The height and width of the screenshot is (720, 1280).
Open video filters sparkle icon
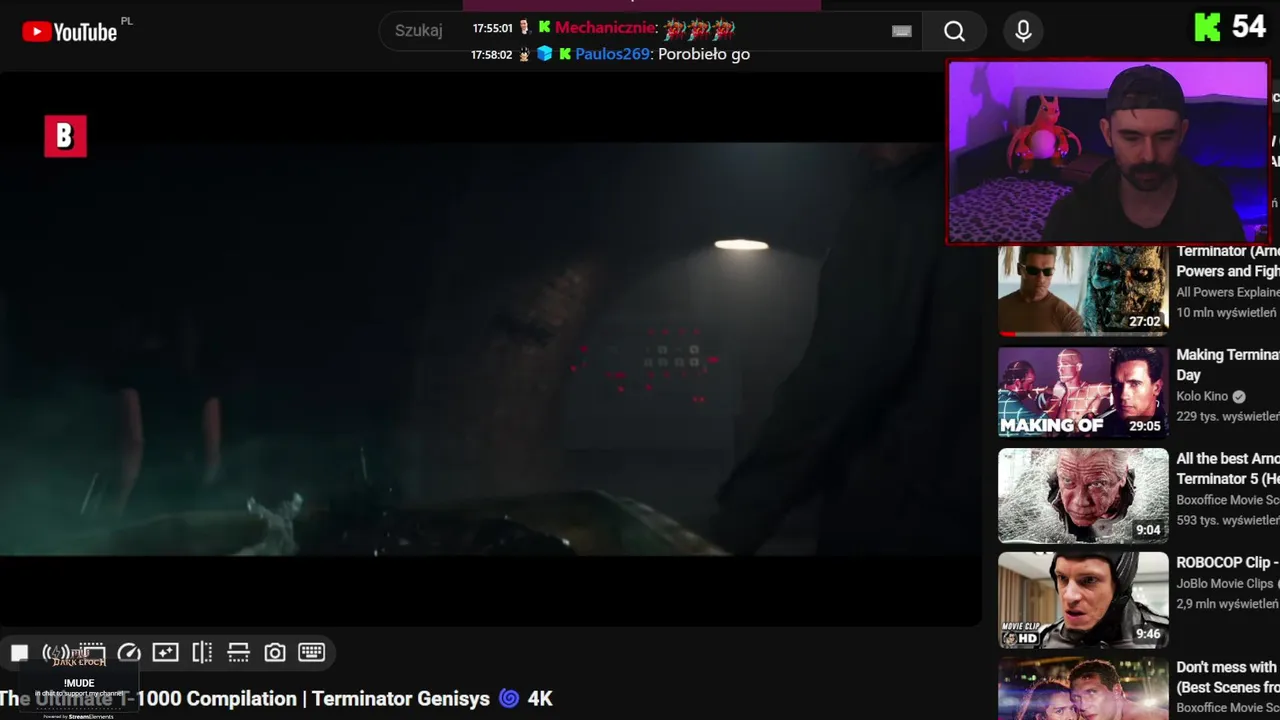point(165,653)
